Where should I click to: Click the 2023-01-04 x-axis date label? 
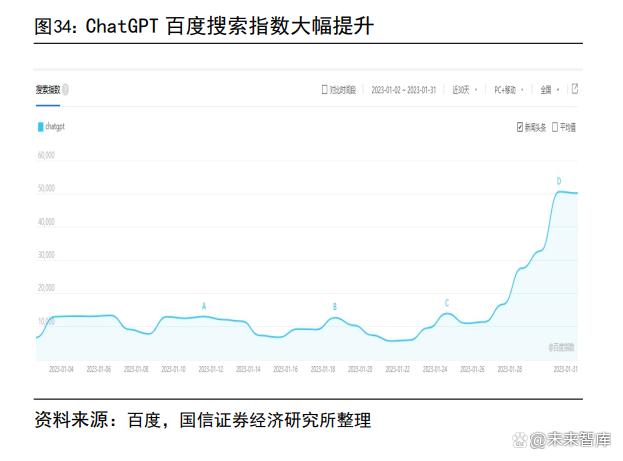(61, 369)
